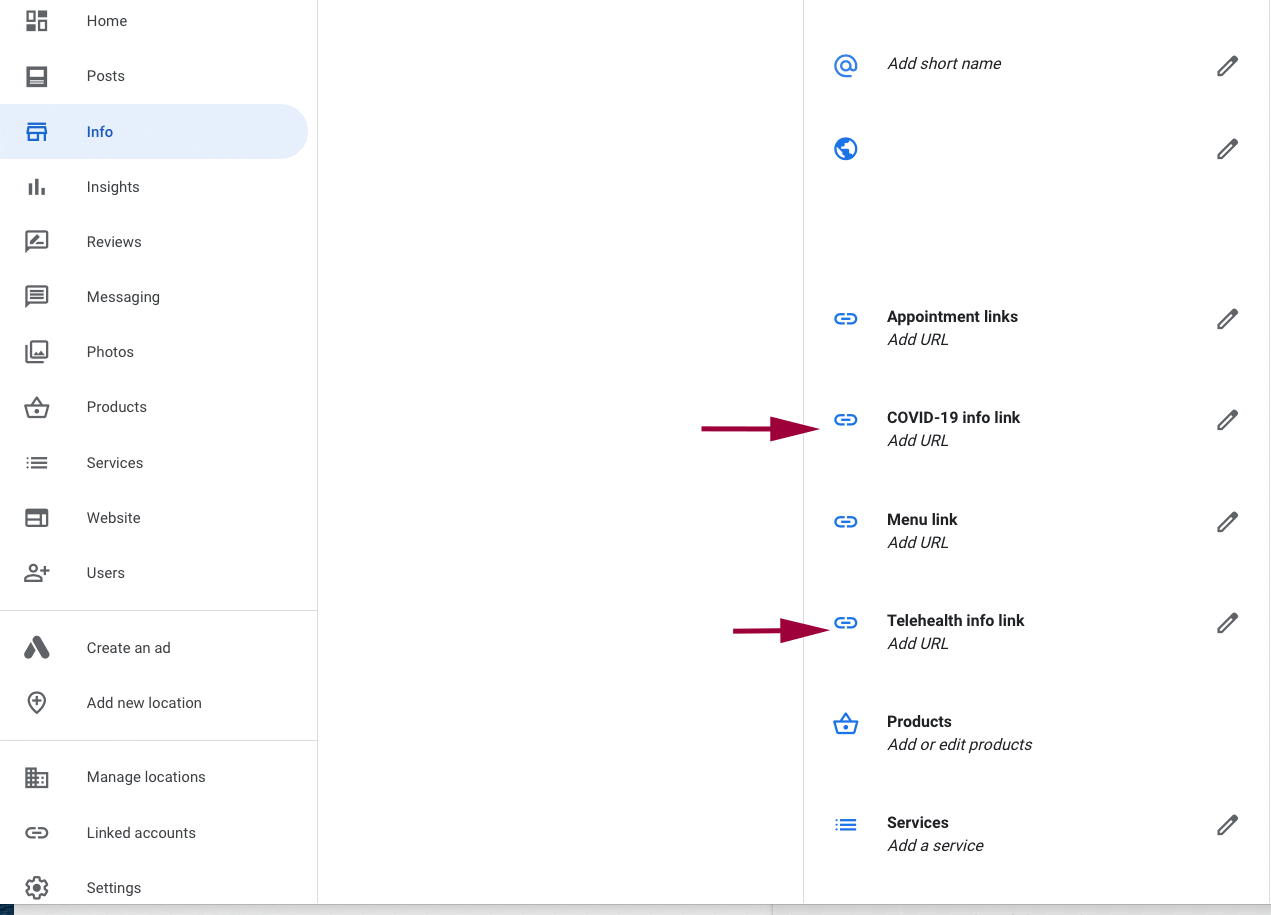
Task: Click the pencil next to Menu link
Action: click(1227, 522)
